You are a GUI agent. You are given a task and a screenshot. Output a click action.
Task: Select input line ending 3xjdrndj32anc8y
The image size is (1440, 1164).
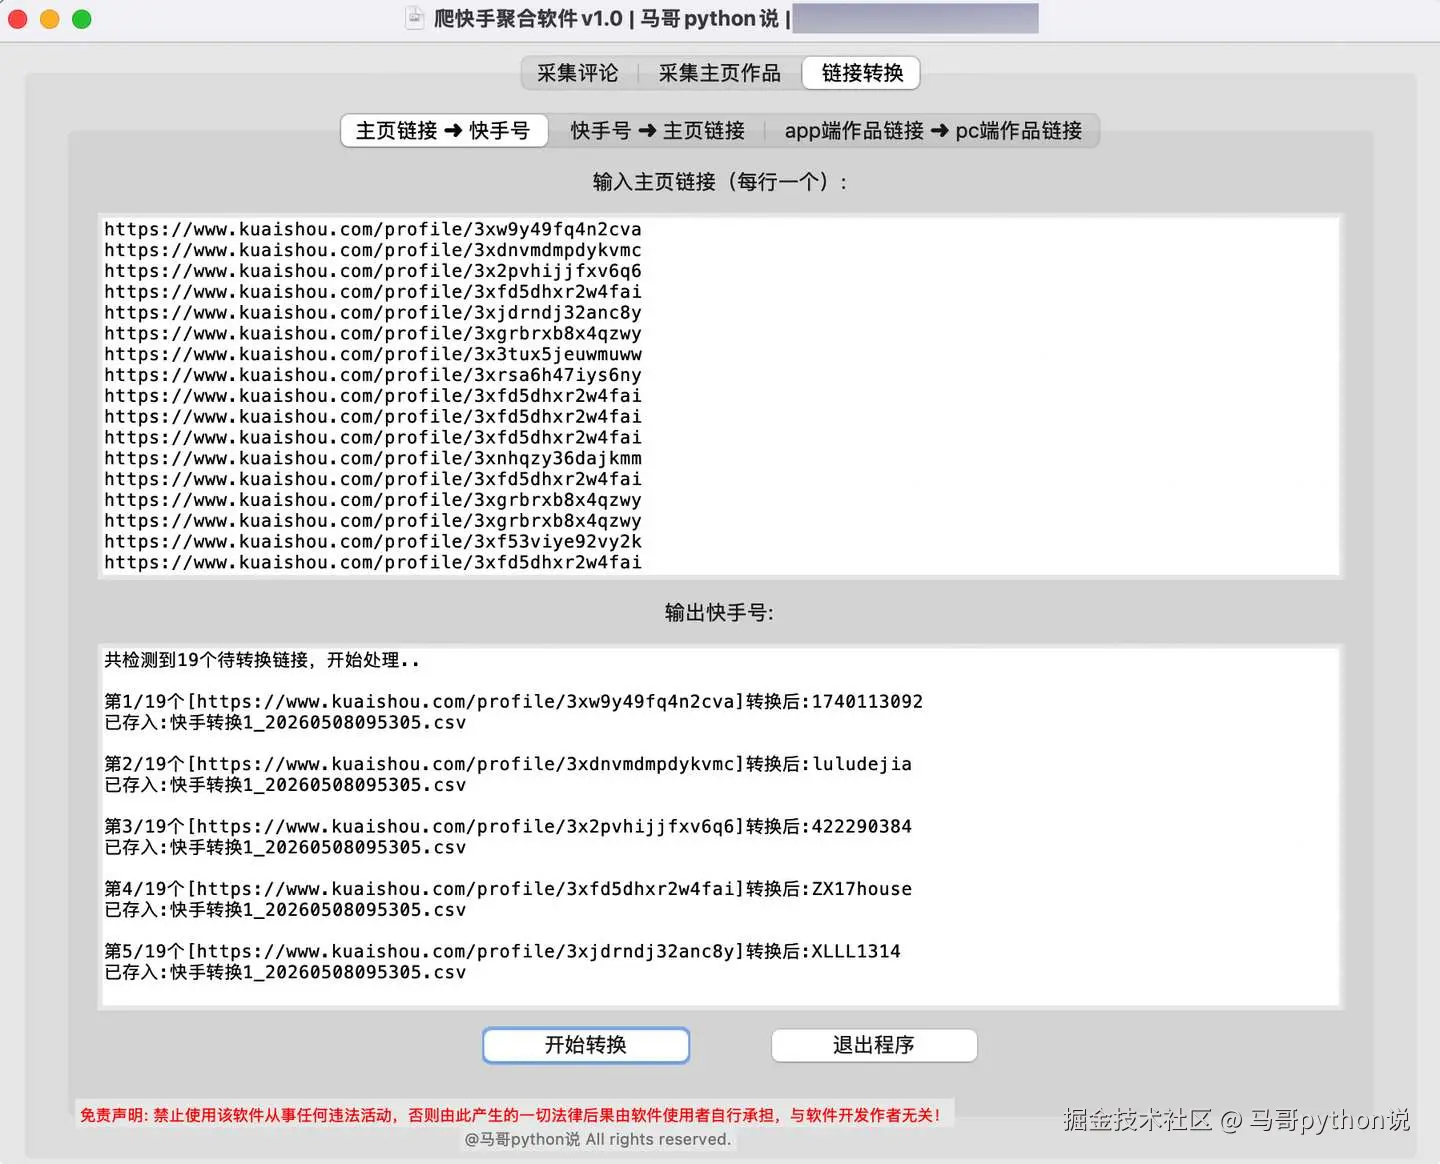(373, 313)
